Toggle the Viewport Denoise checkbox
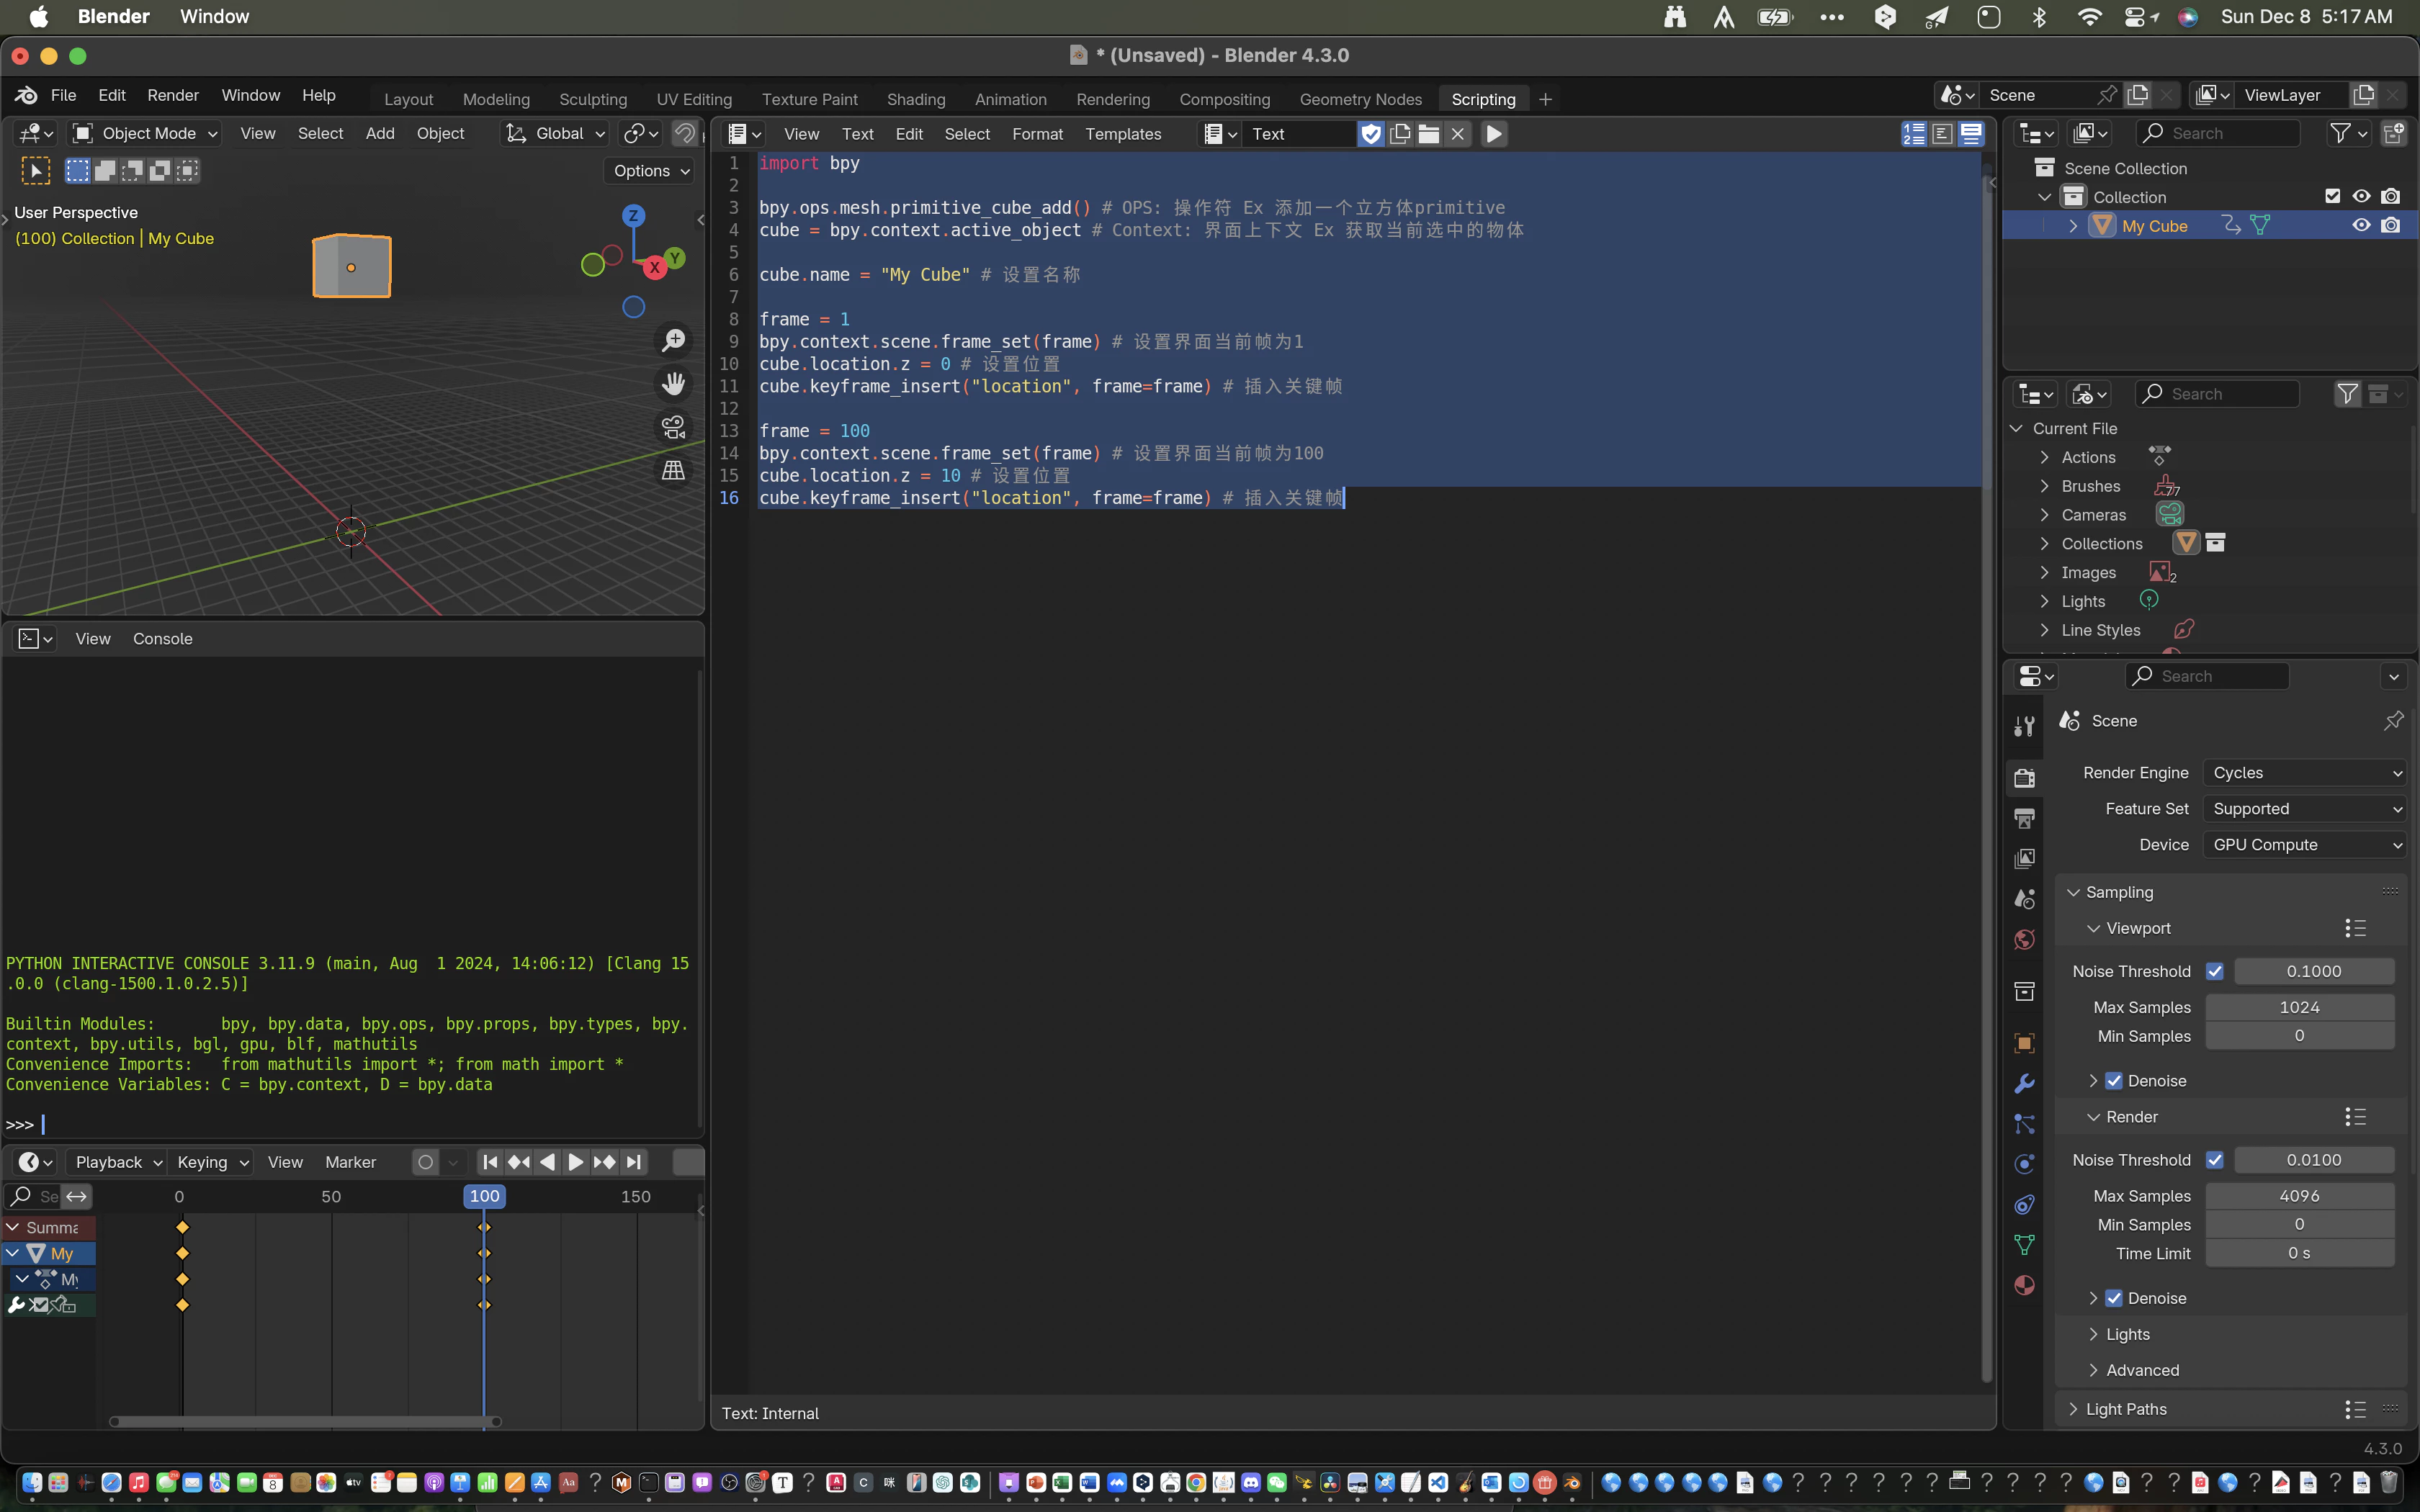Screen dimensions: 2420x1512 click(2114, 1081)
